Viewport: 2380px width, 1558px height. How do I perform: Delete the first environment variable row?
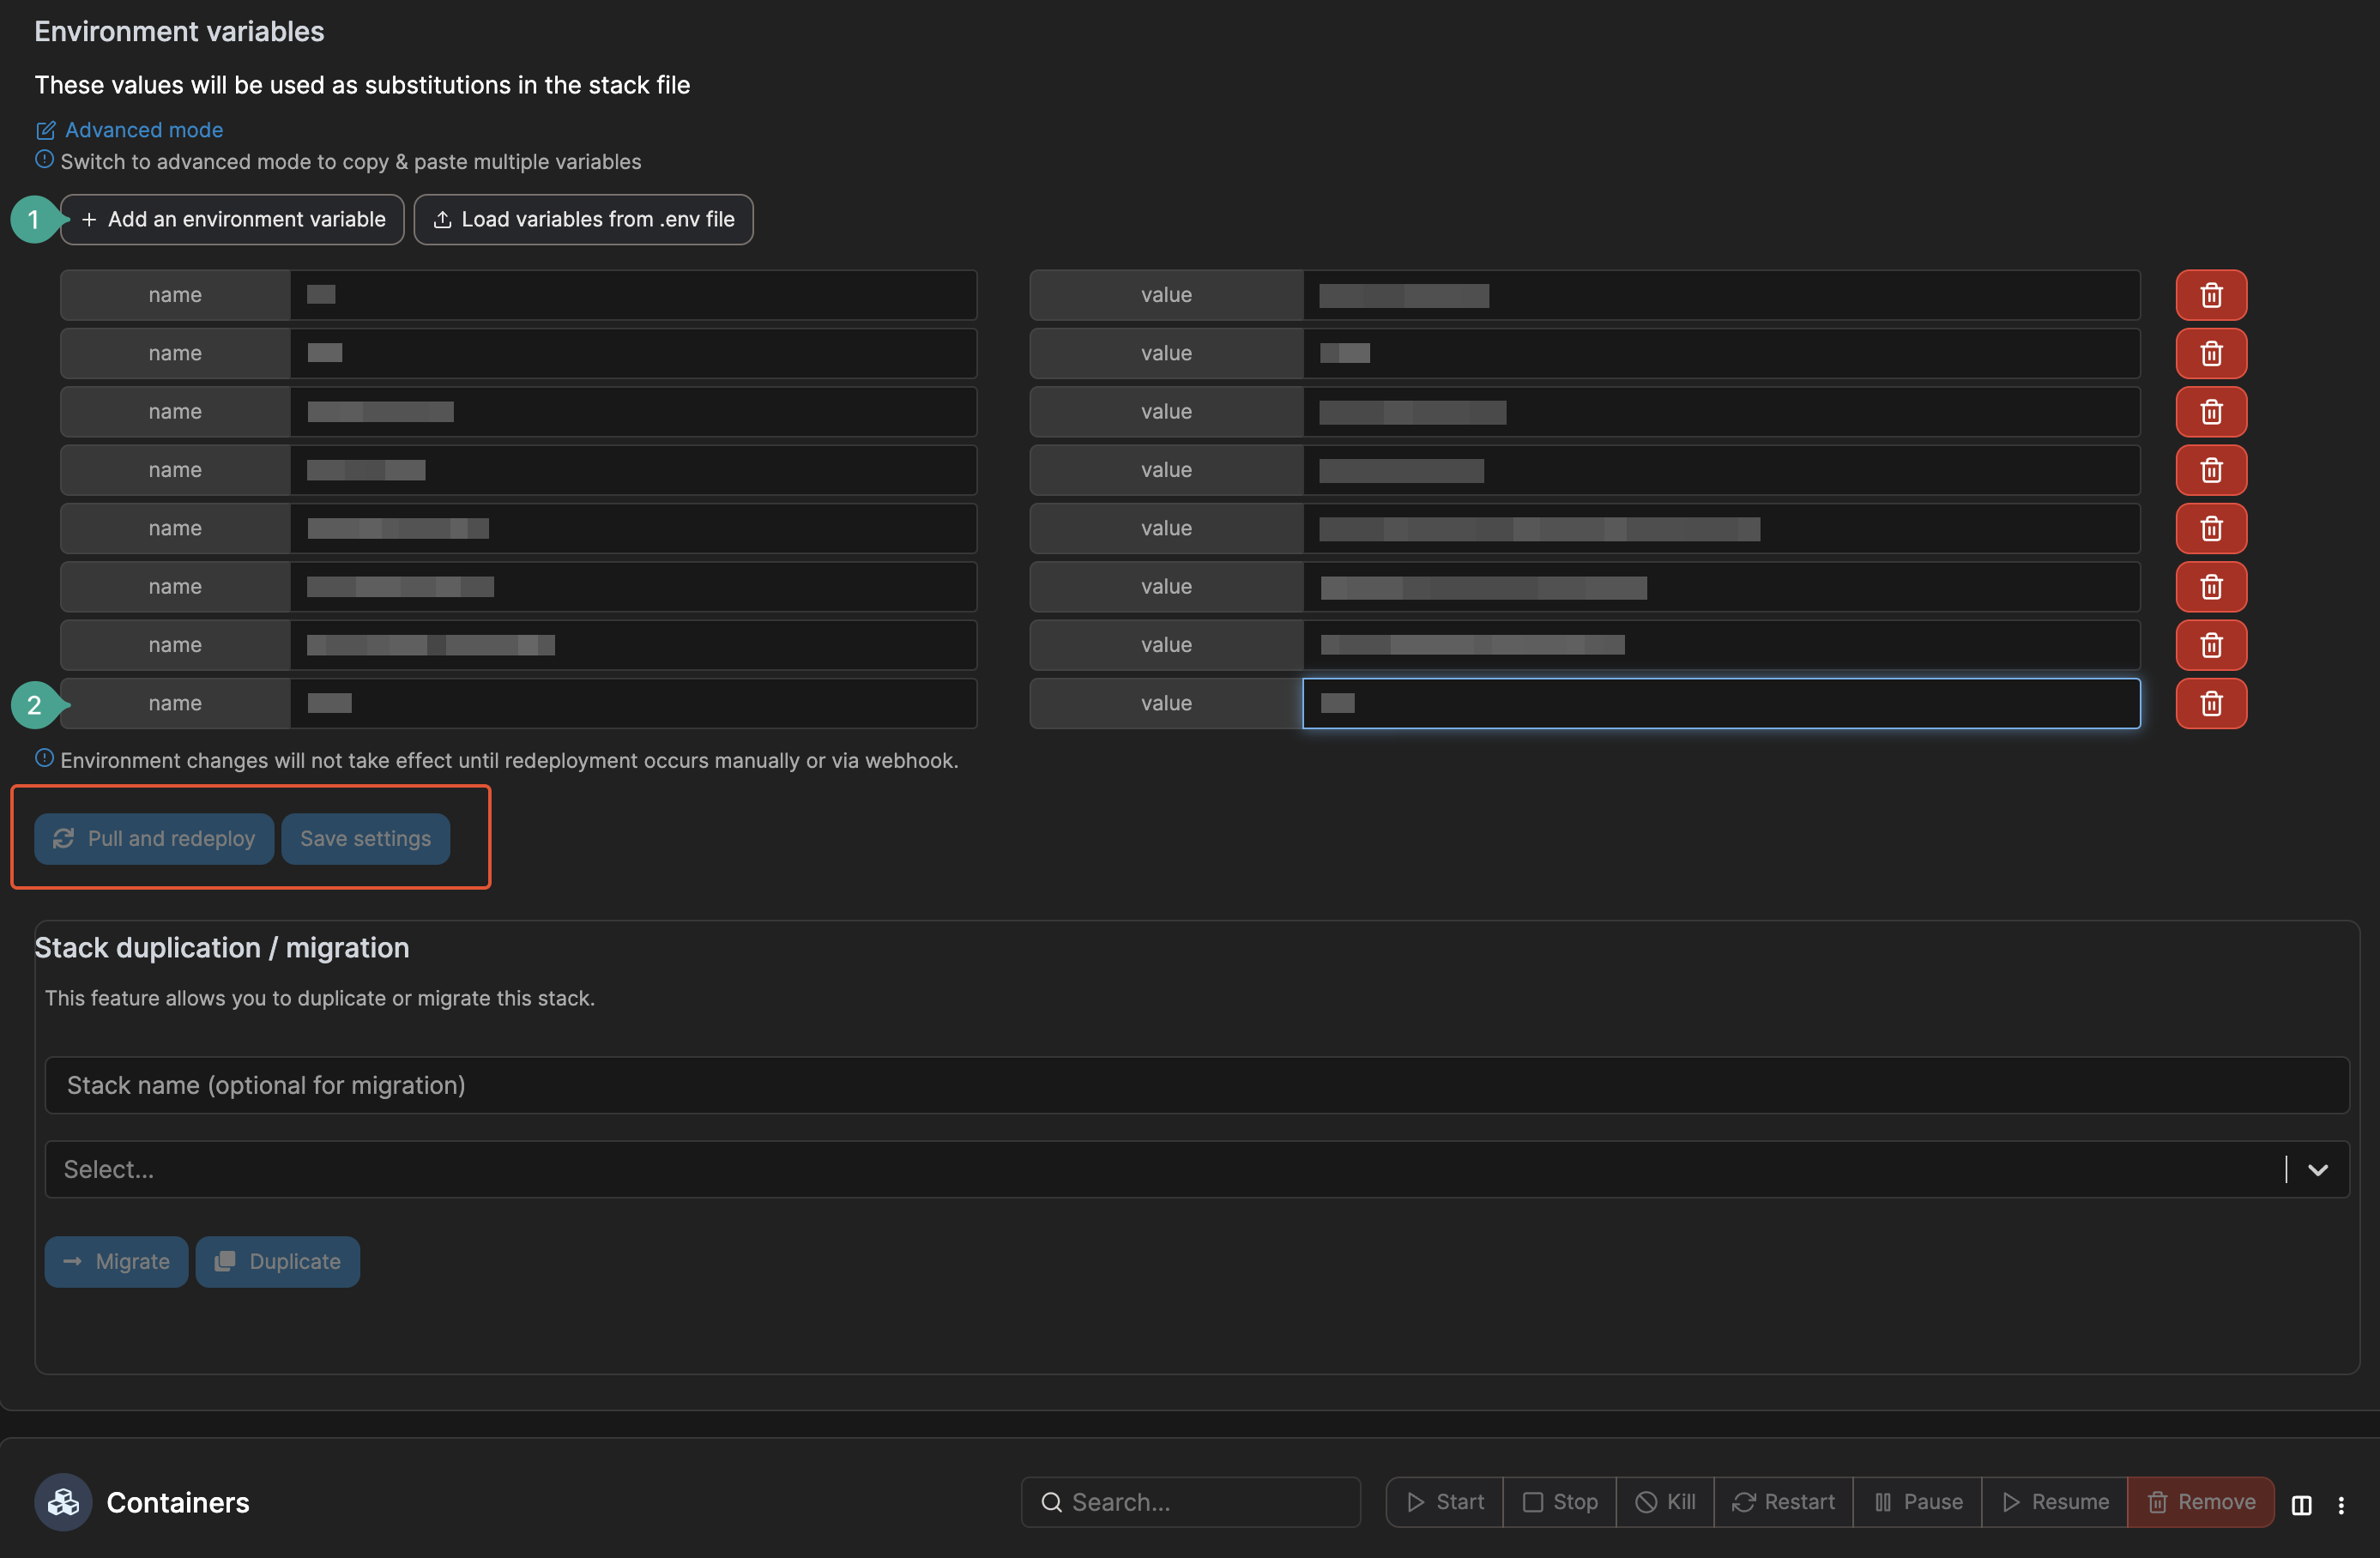(x=2211, y=294)
